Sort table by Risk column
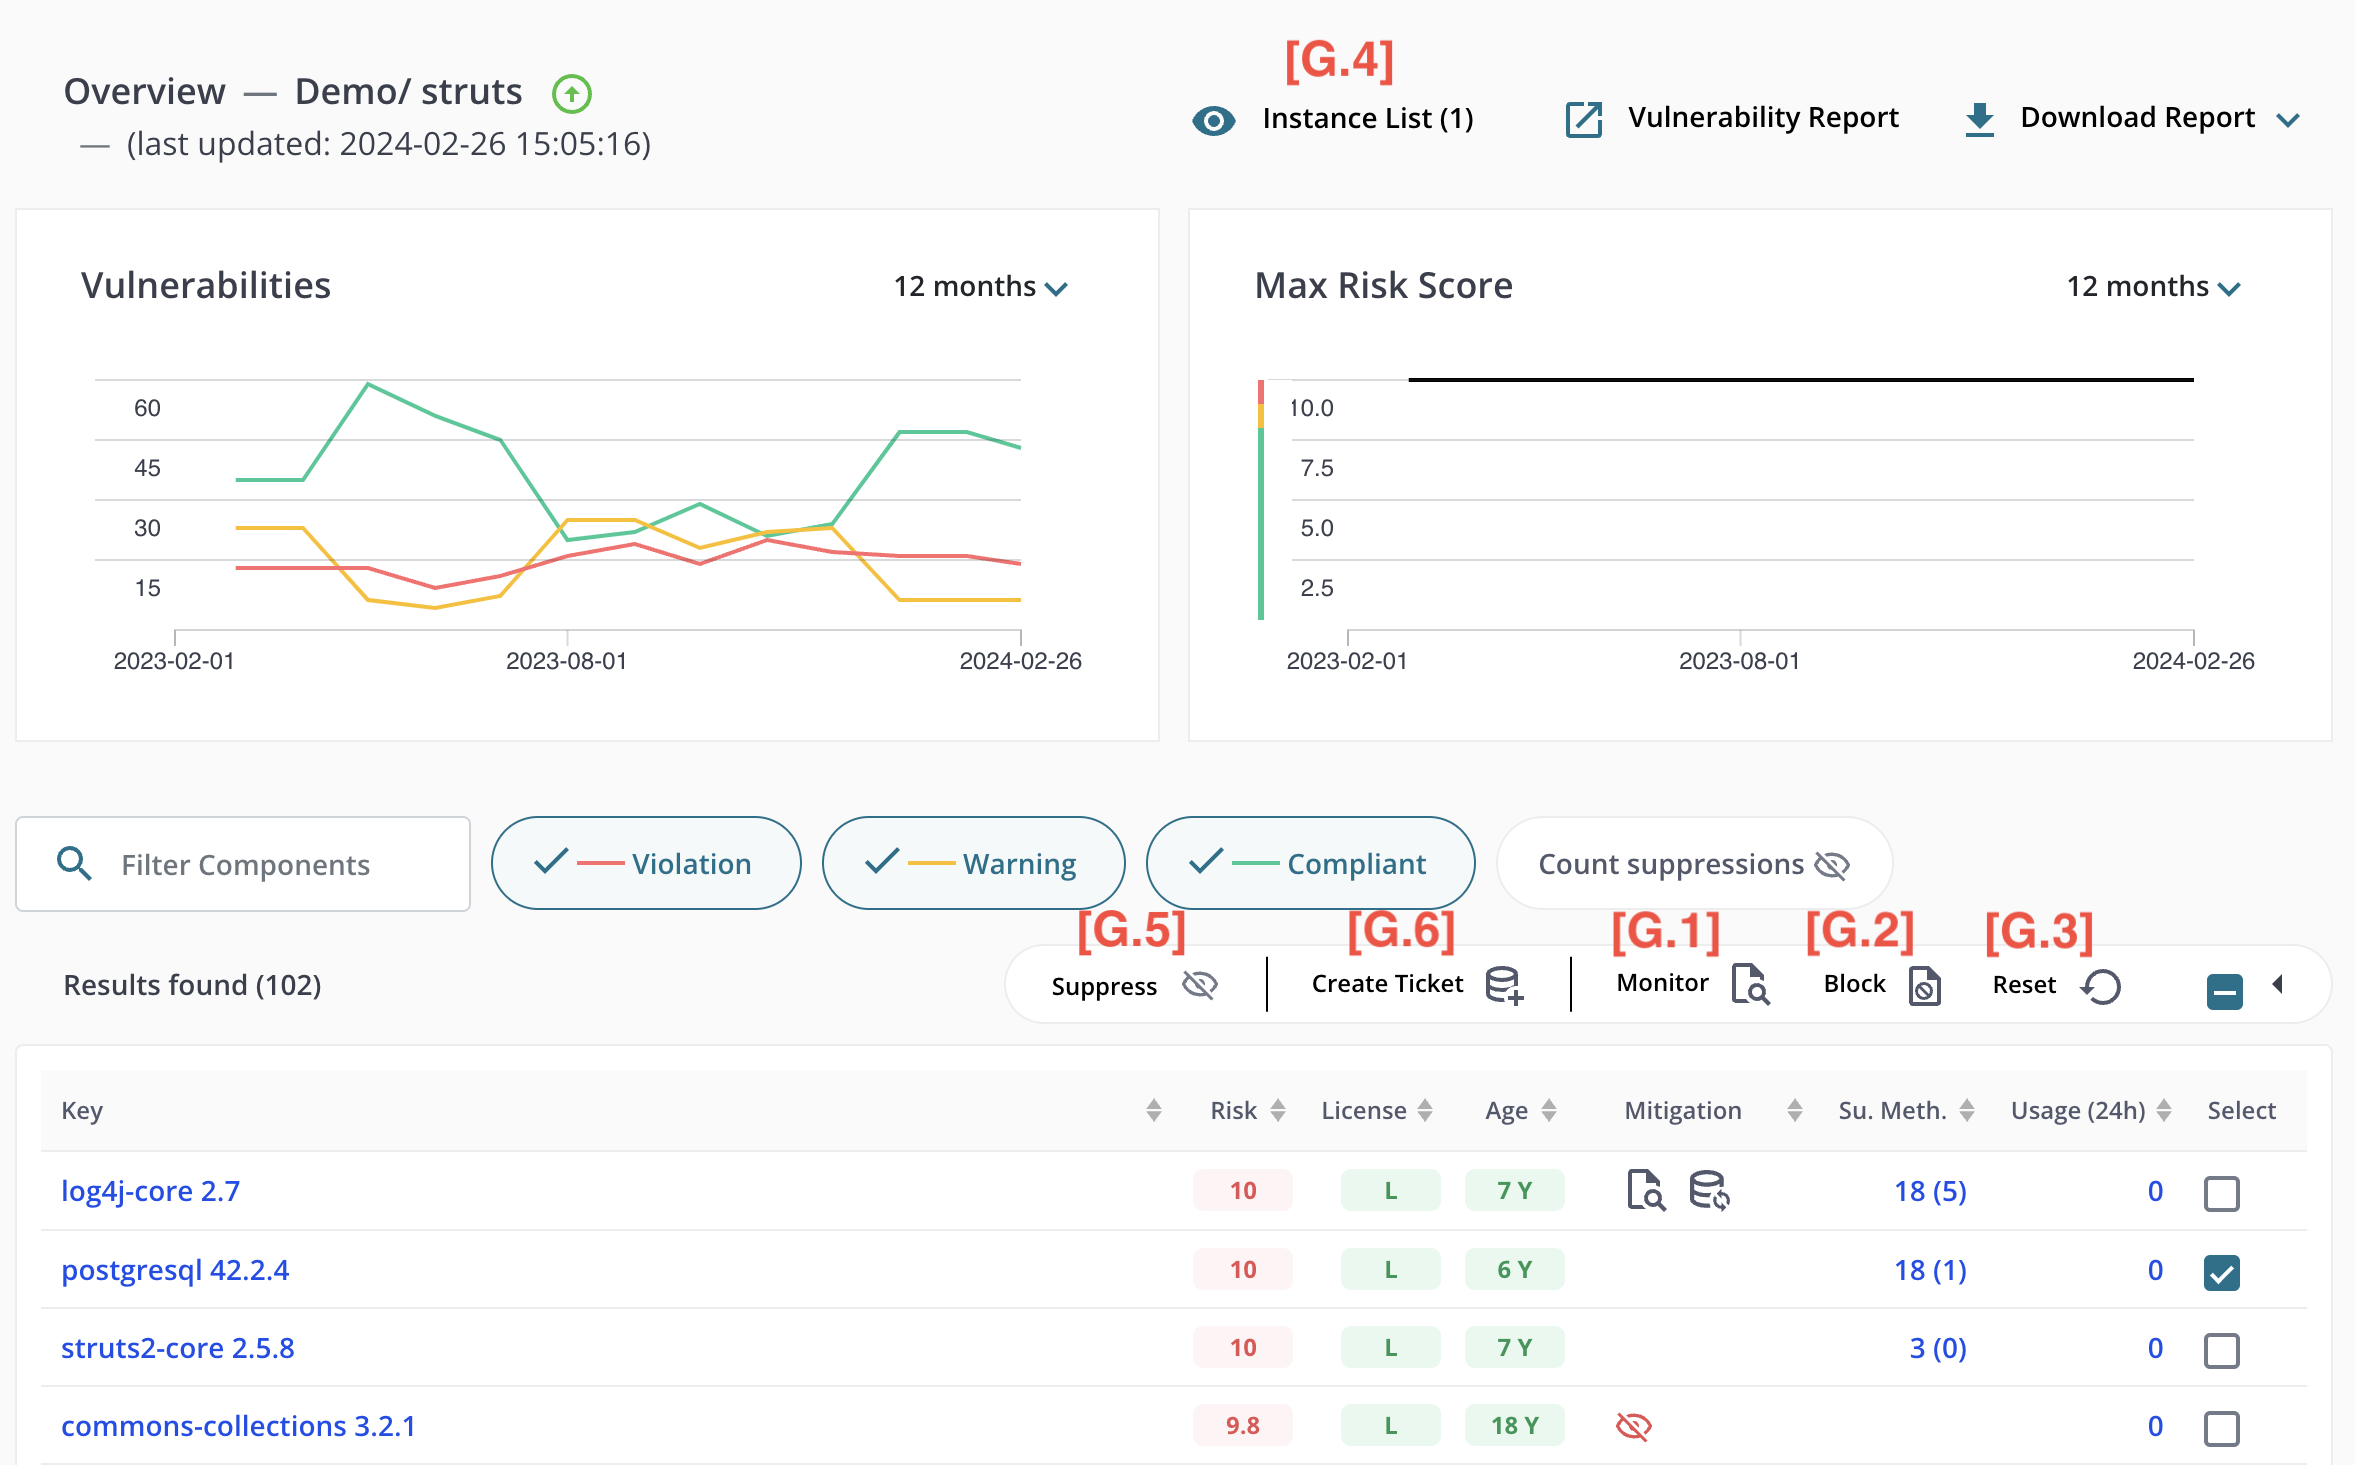The height and width of the screenshot is (1465, 2355). 1278,1110
